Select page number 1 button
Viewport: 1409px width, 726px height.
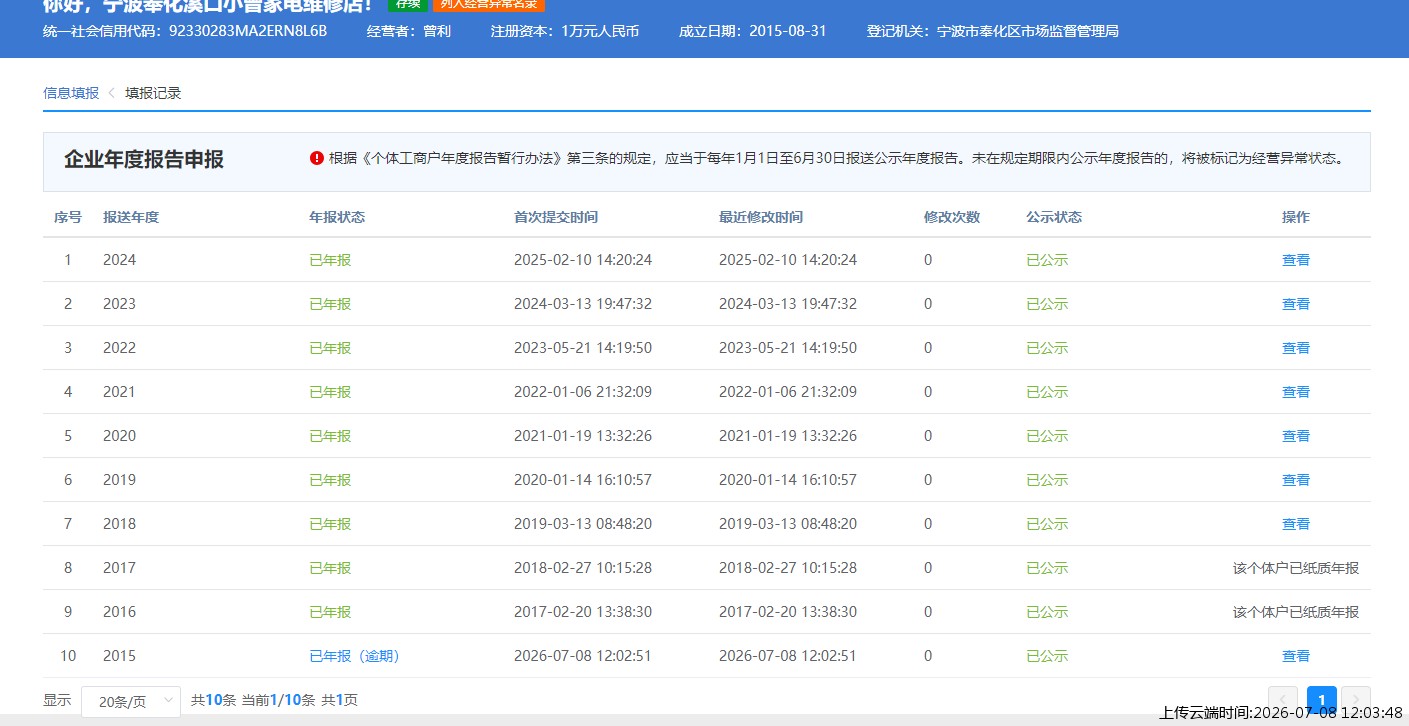point(1322,700)
